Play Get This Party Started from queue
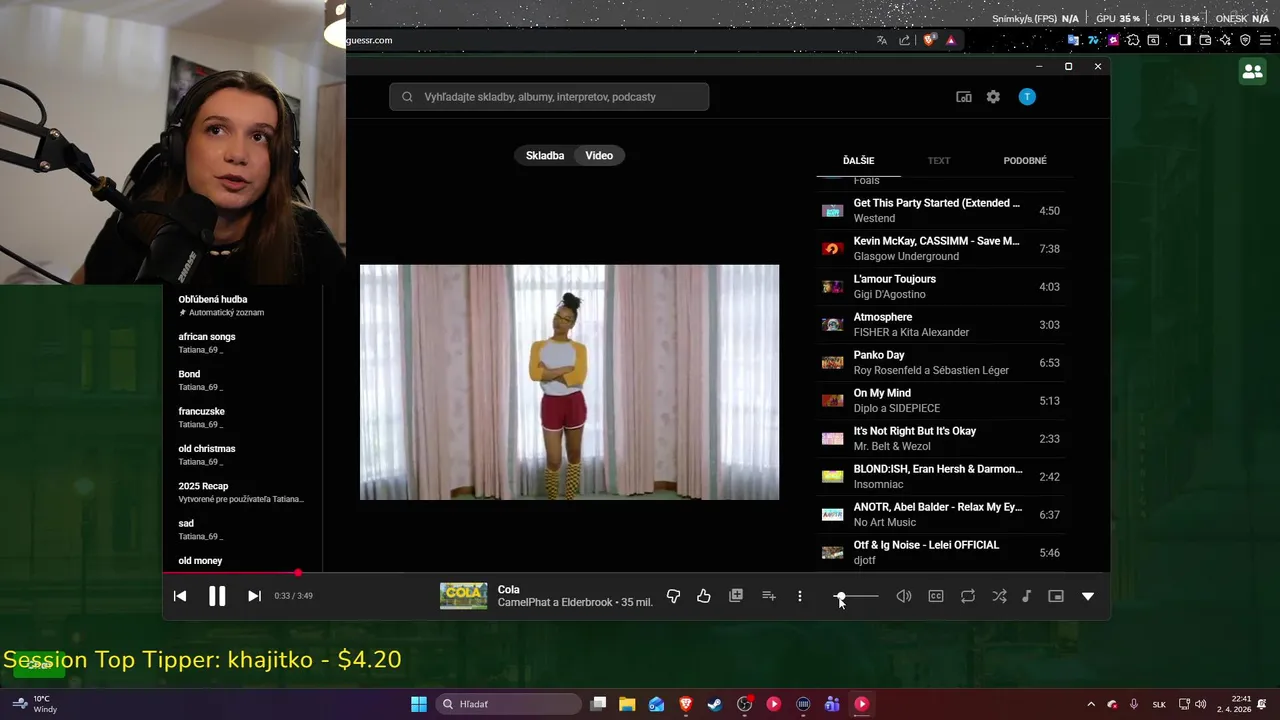Screen dimensions: 1280x720 click(941, 211)
